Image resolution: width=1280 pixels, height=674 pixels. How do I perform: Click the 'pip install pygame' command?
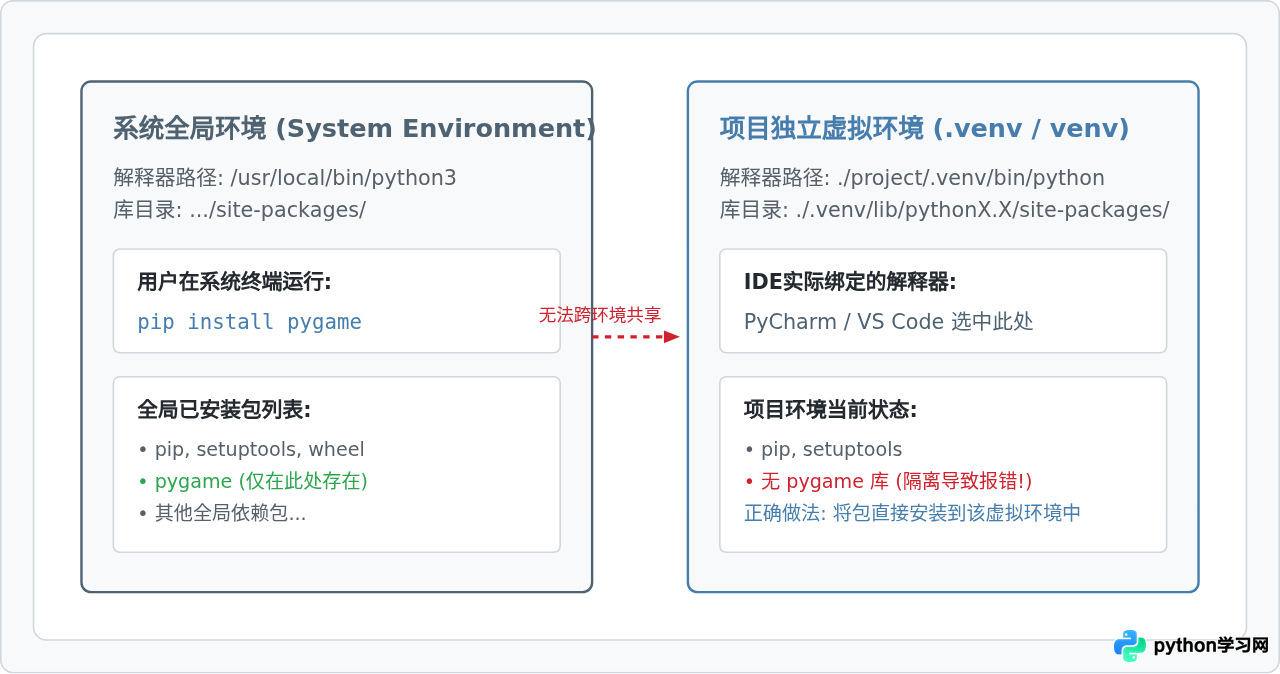pyautogui.click(x=249, y=322)
